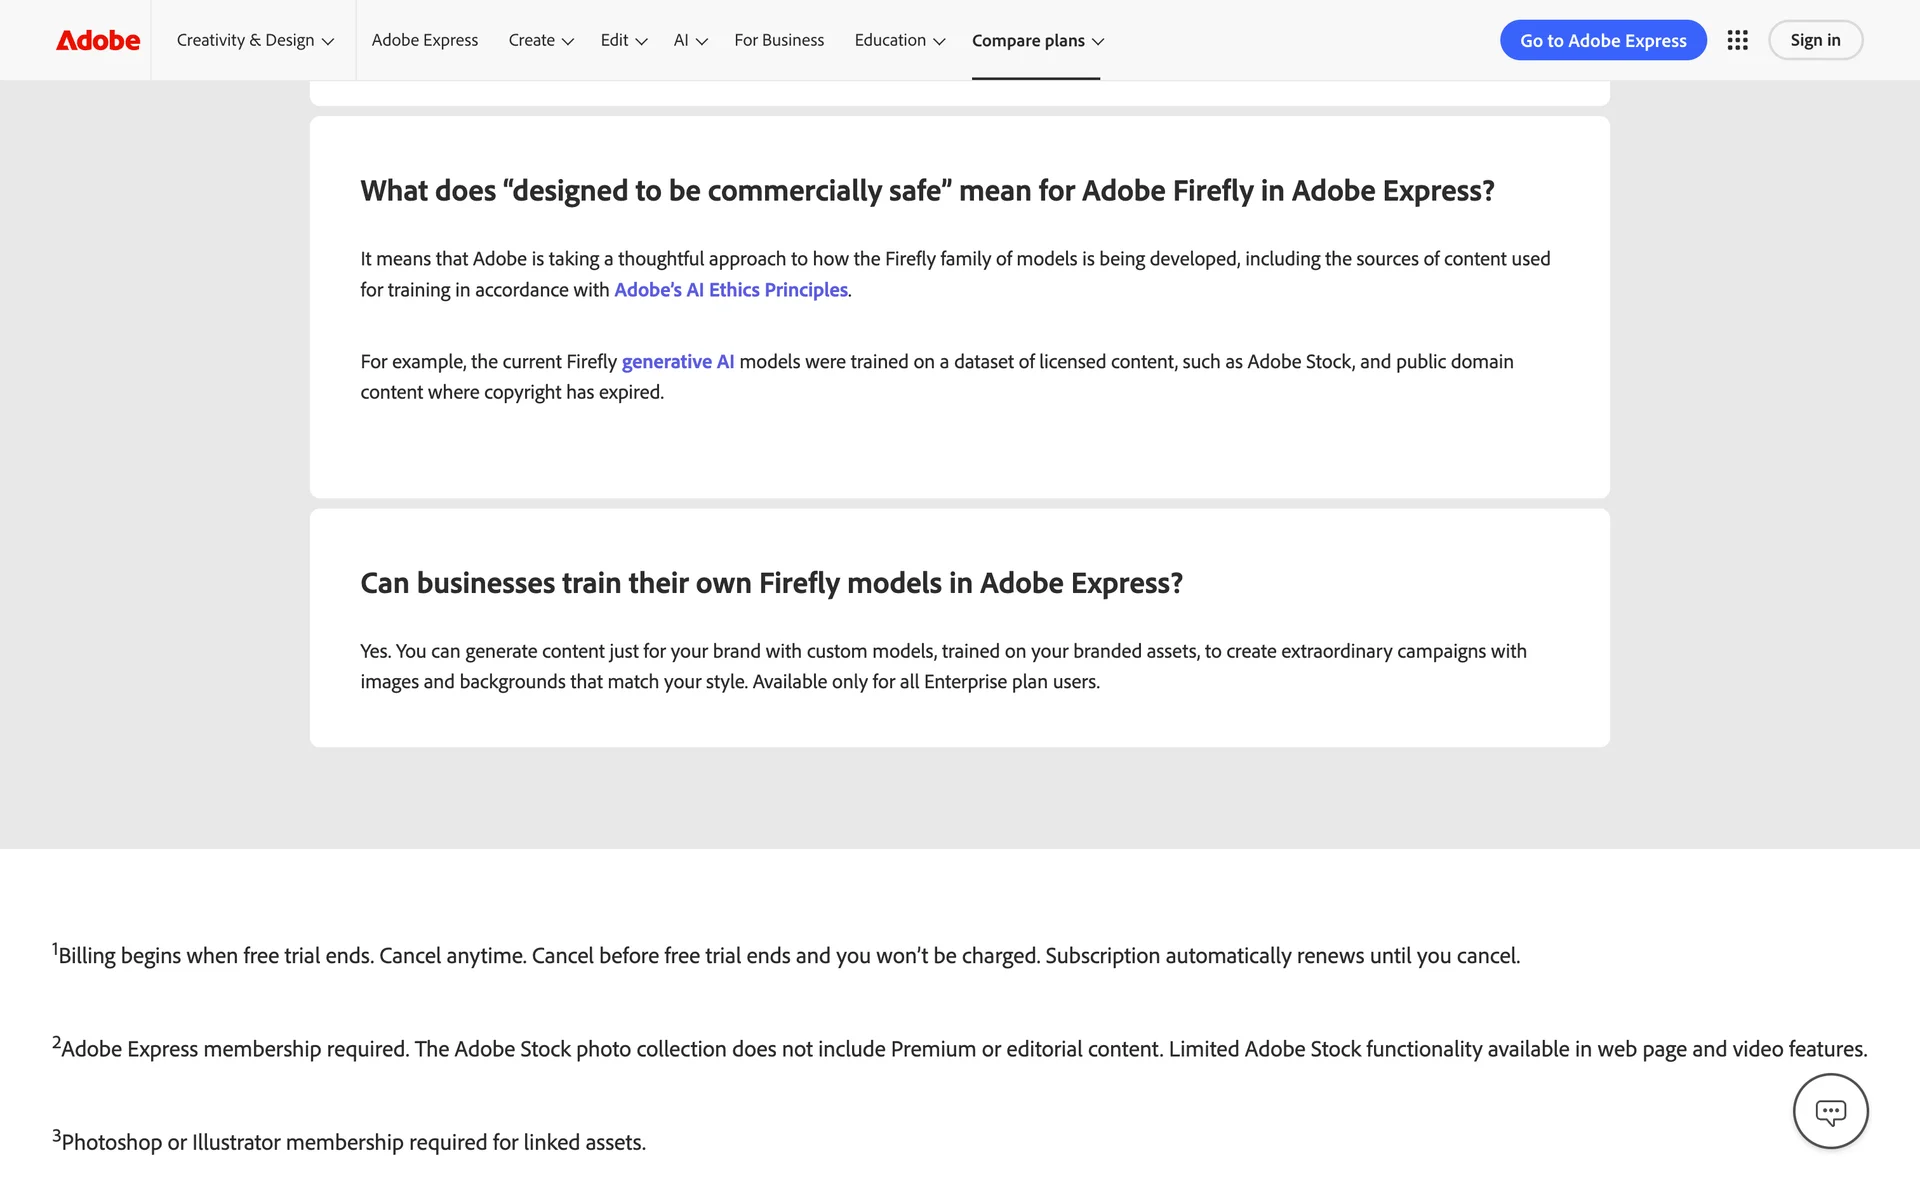This screenshot has height=1200, width=1920.
Task: Go to the Adobe Express nav link
Action: (x=425, y=40)
